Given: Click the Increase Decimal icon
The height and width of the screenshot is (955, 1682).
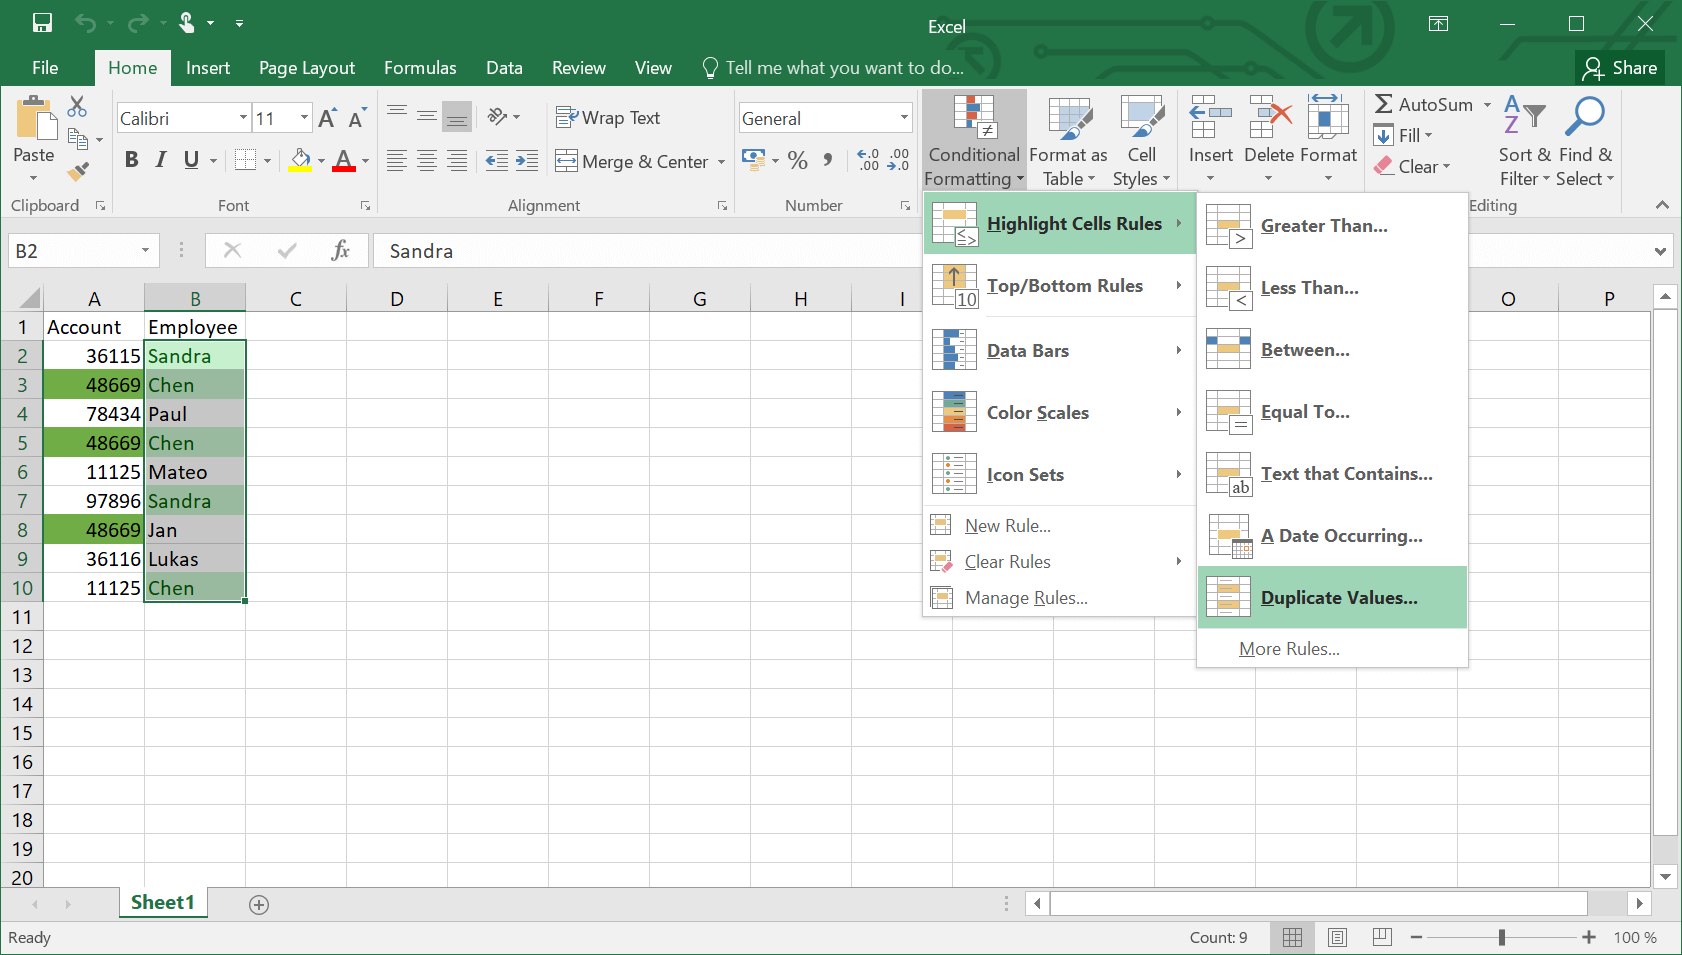Looking at the screenshot, I should [866, 158].
